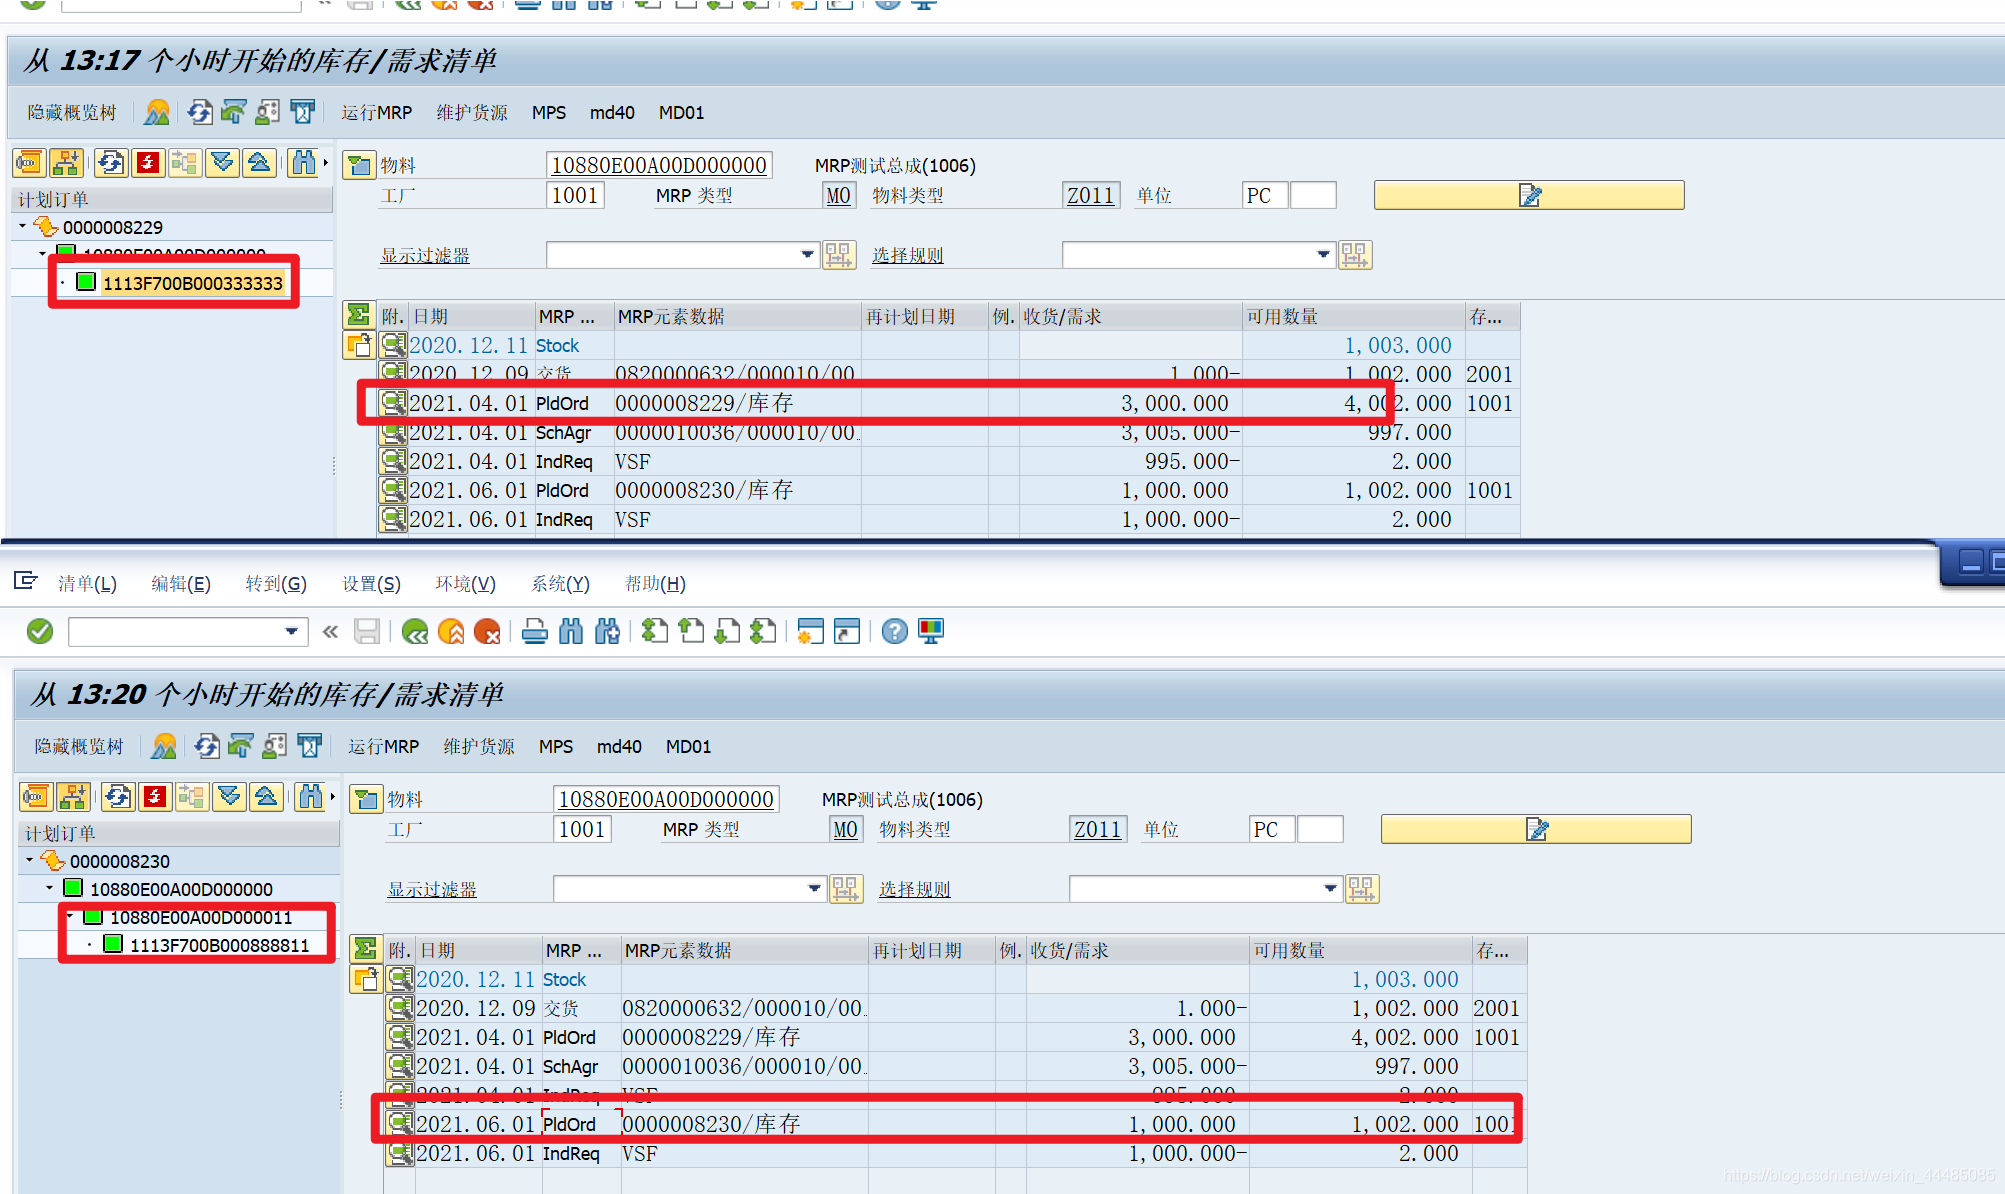Select tree item 1113F700B000333333
Screen dimensions: 2005x1194
point(192,283)
